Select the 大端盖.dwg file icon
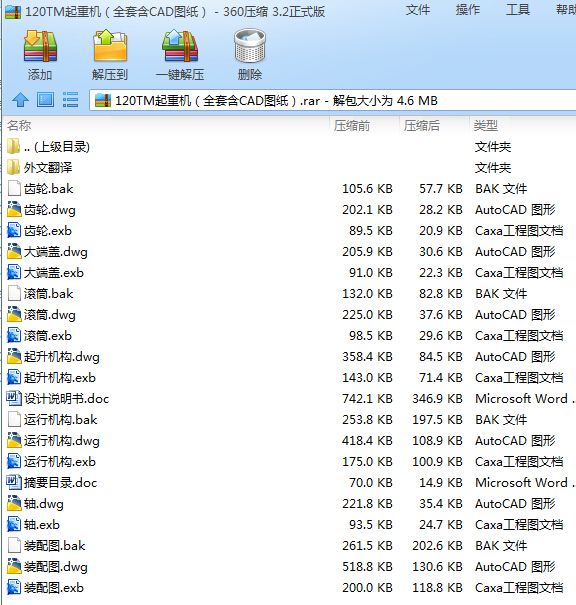 (14, 252)
